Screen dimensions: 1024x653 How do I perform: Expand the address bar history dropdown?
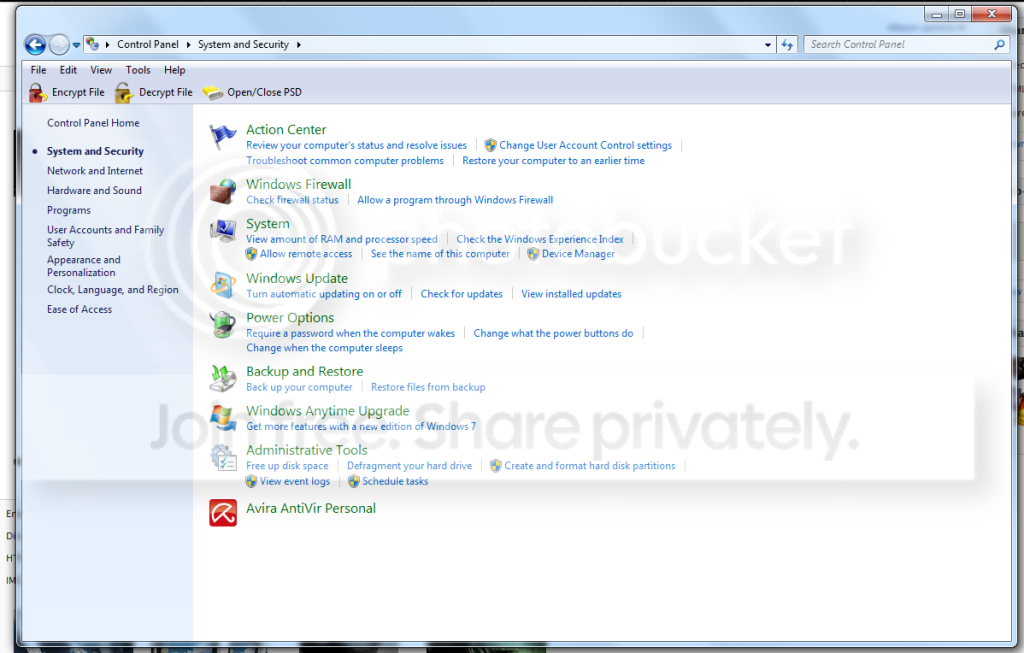[767, 45]
